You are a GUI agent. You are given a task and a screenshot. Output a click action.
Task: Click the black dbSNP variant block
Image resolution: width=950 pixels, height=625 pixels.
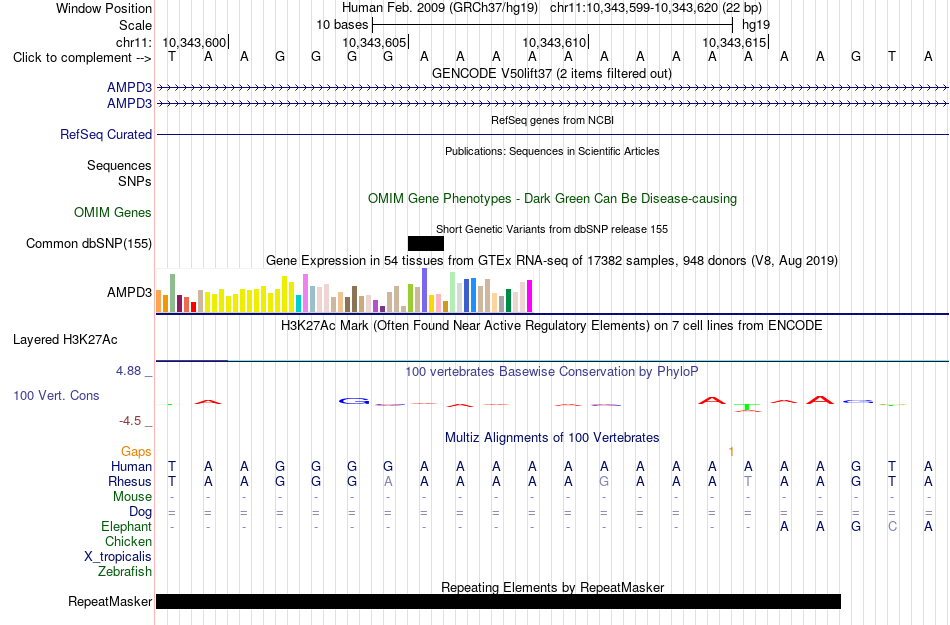(x=426, y=243)
